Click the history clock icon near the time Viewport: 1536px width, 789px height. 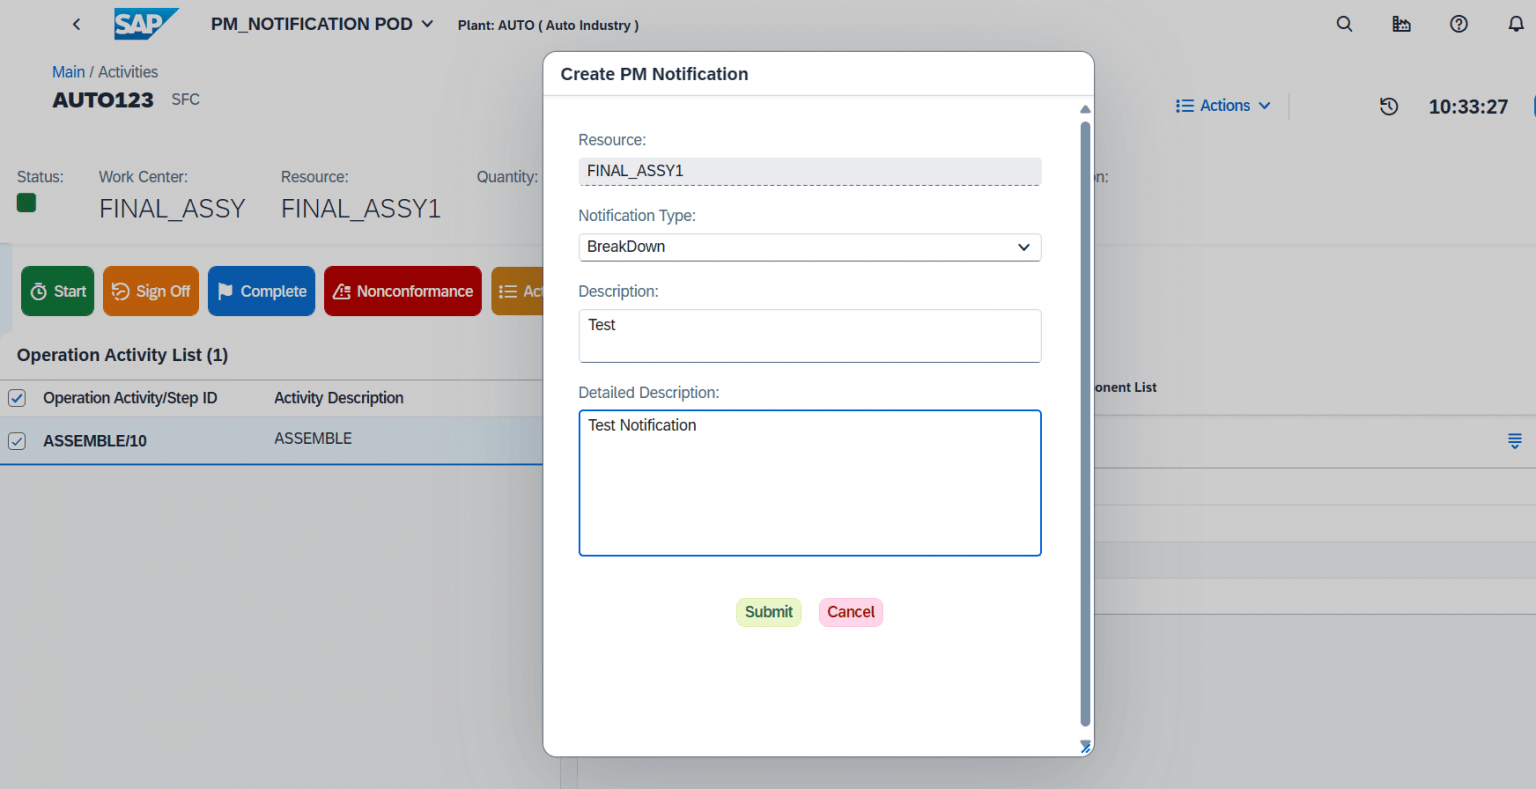(1389, 106)
